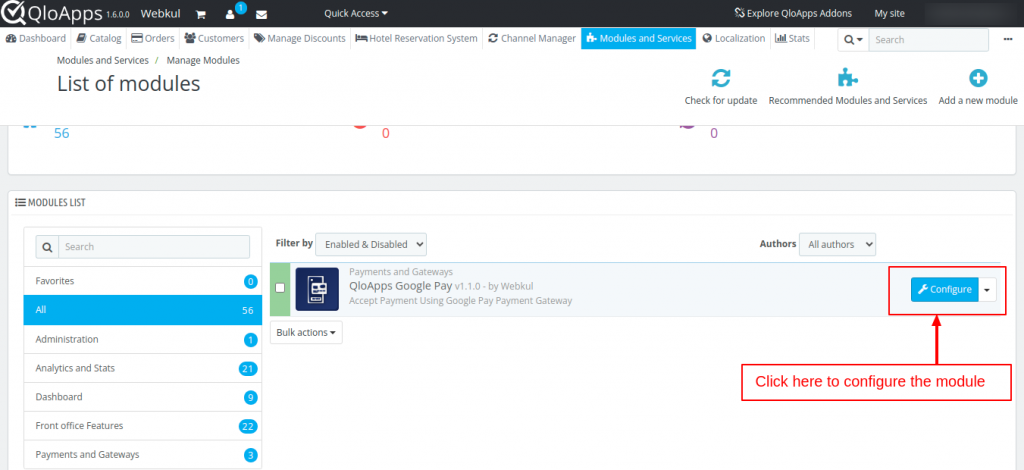
Task: Open the Localization menu
Action: (733, 39)
